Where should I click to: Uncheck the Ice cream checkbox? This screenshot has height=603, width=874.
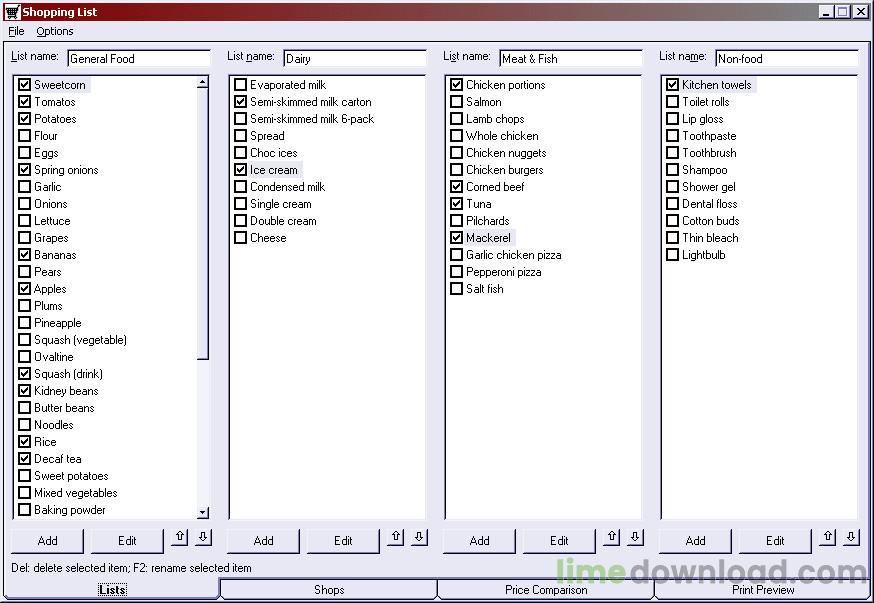coord(241,170)
